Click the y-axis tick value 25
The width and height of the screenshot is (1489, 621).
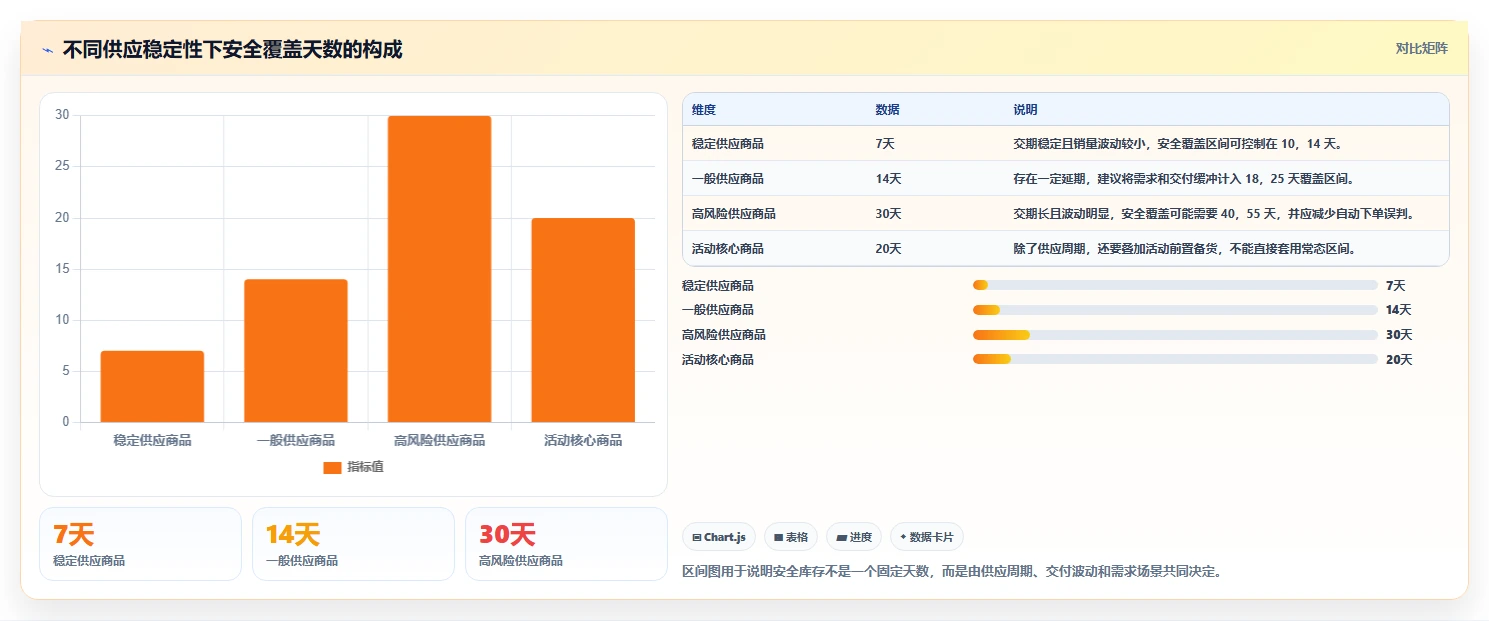point(62,166)
